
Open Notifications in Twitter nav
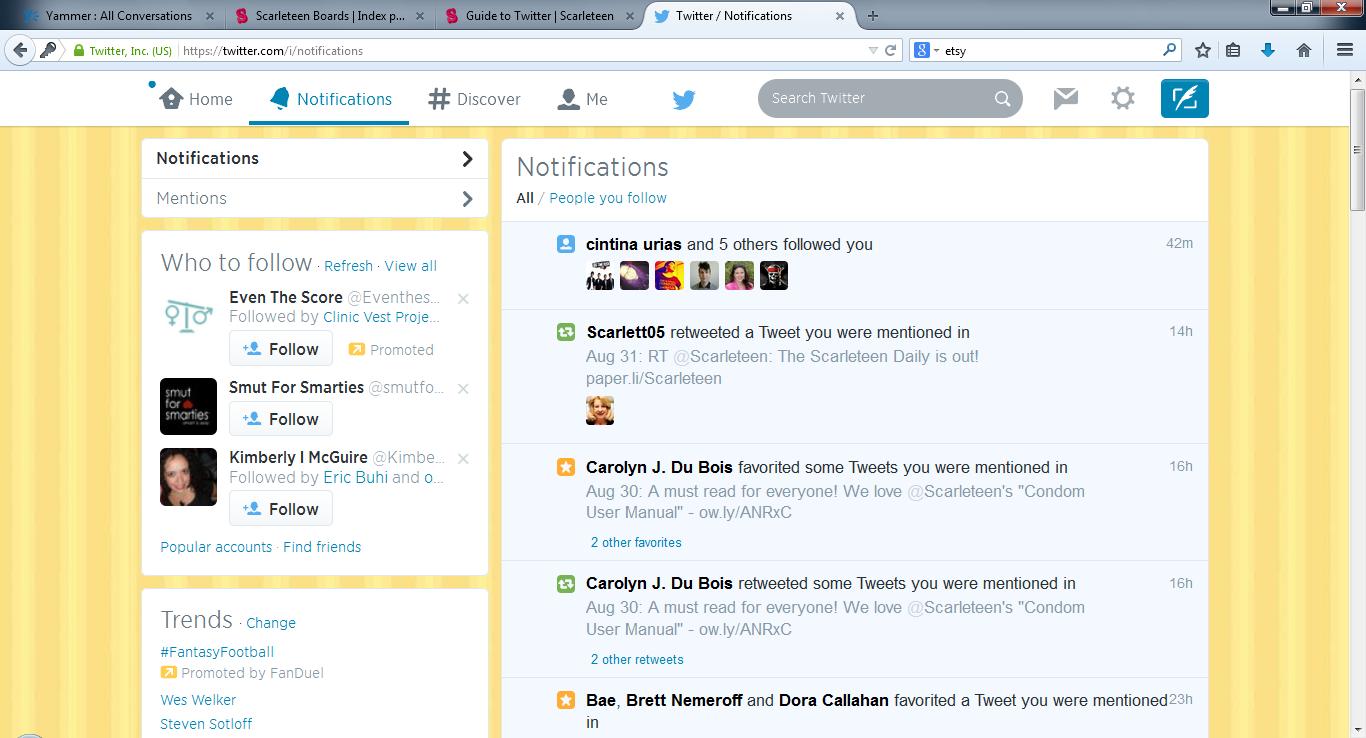tap(330, 99)
